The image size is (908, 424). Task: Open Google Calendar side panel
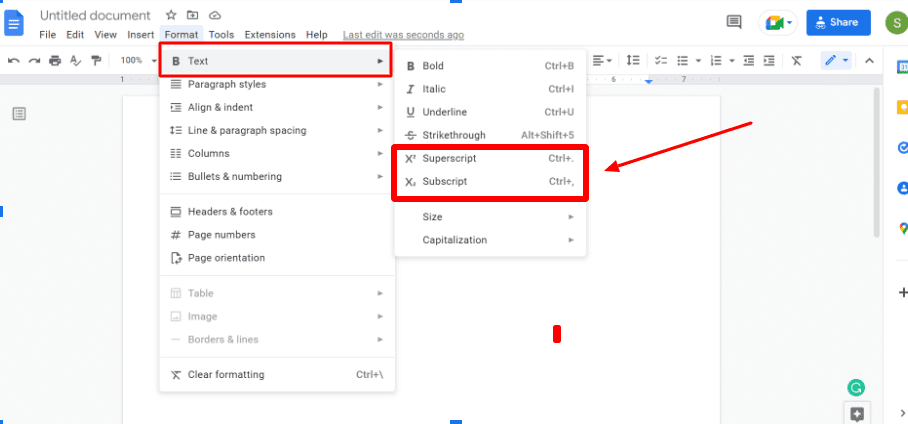(902, 66)
